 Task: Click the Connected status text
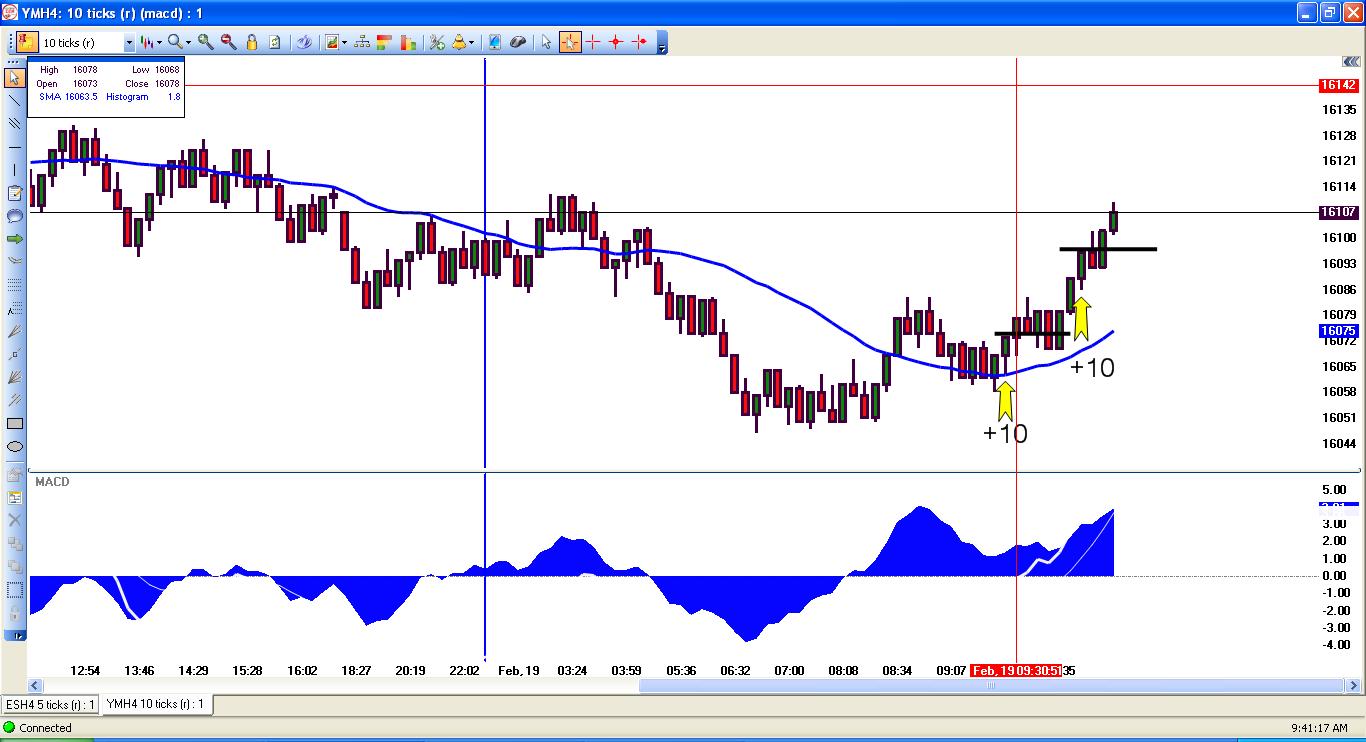point(45,728)
